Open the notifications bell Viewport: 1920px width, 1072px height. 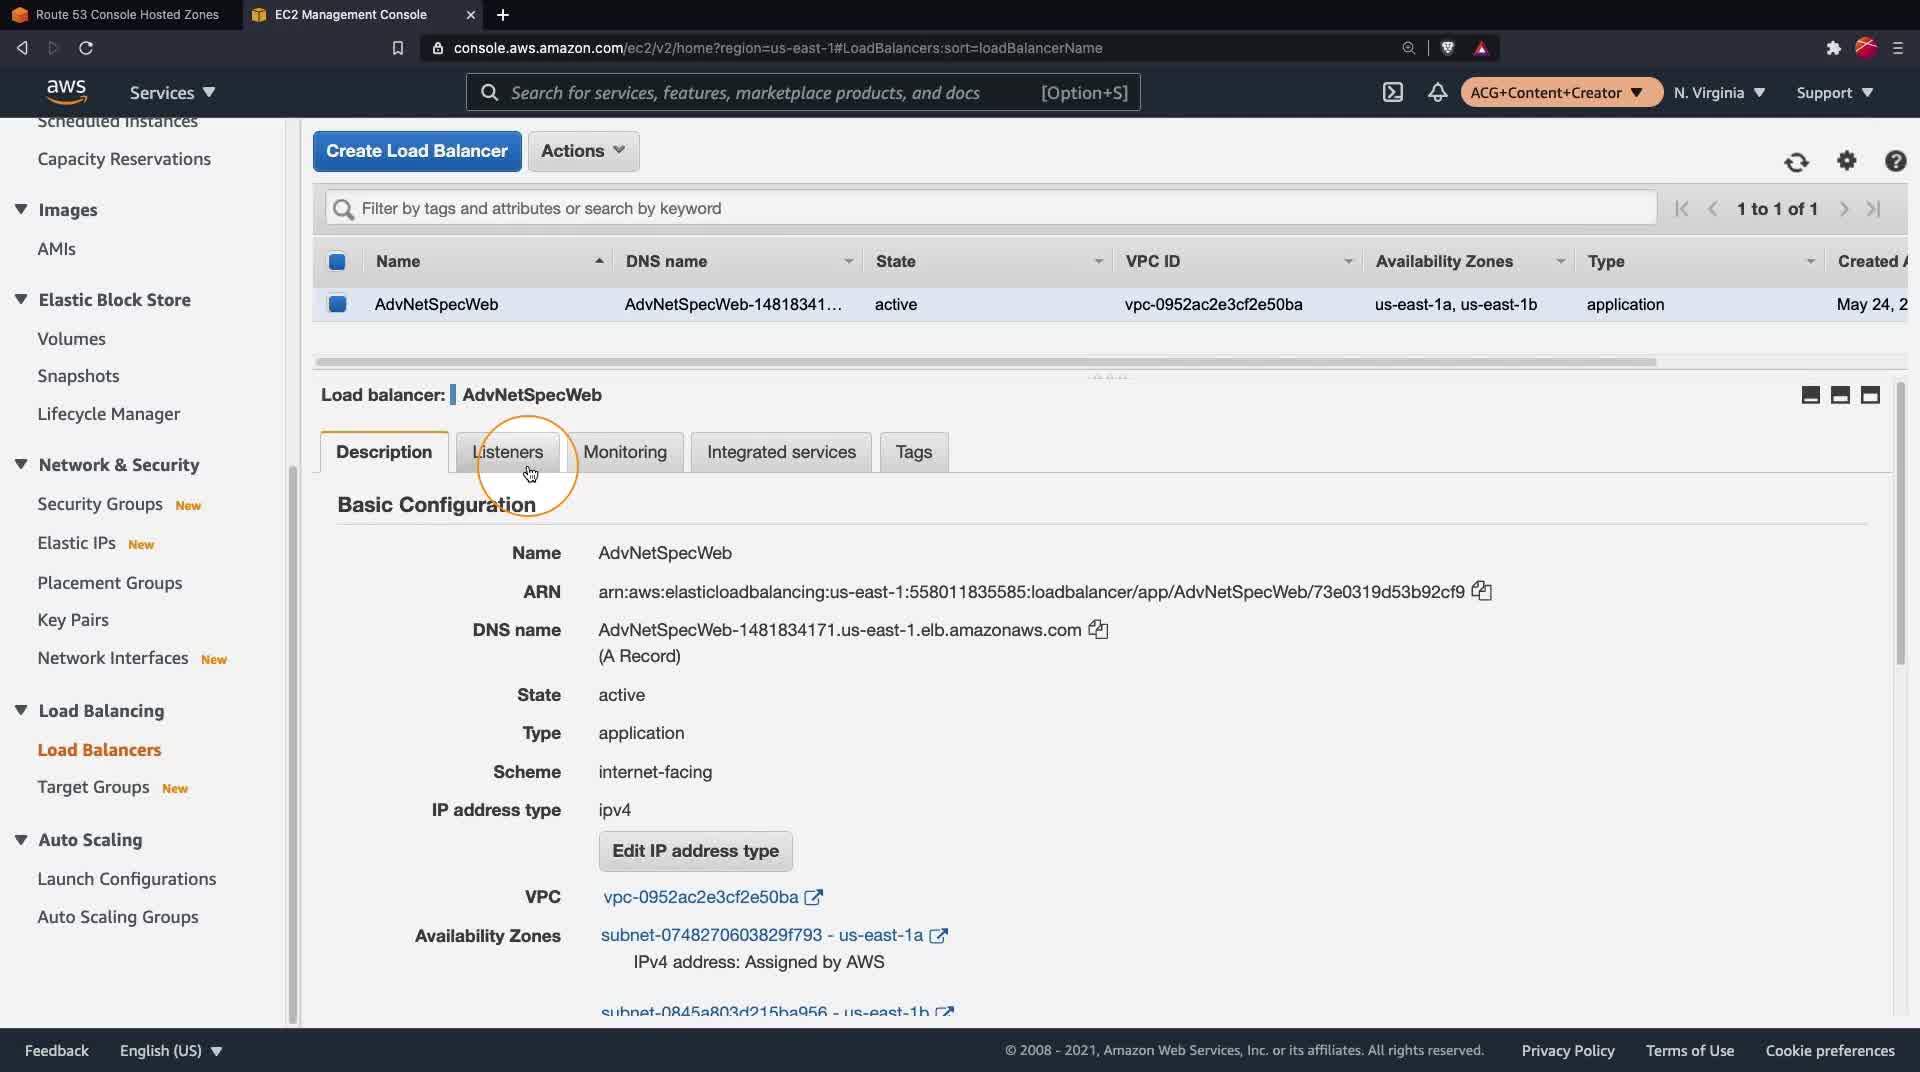click(1437, 92)
